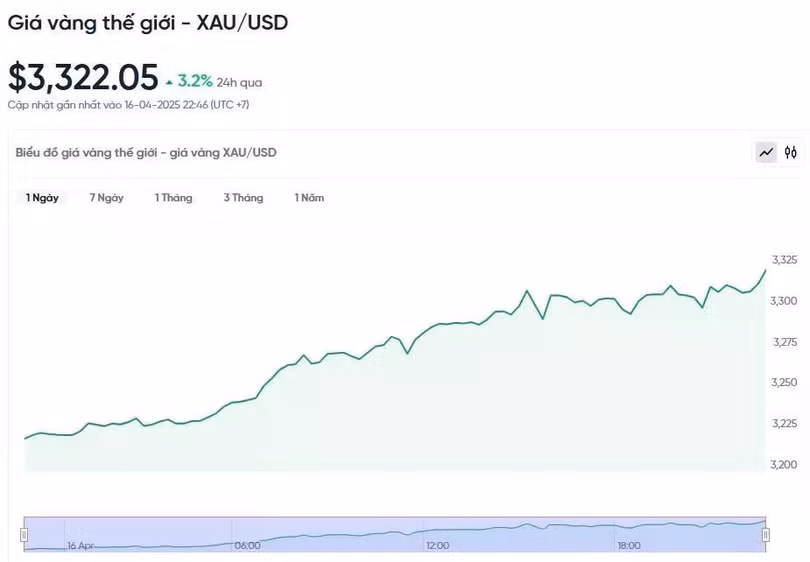Viewport: 810px width, 562px height.
Task: Click the Giá vàng thế giới heading
Action: click(147, 22)
